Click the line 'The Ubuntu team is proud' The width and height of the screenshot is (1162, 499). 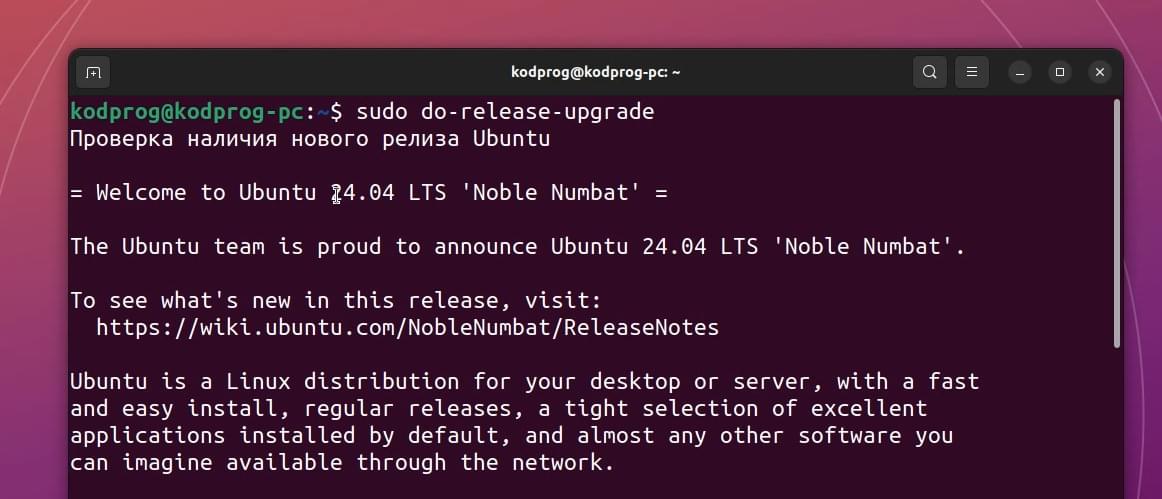518,247
